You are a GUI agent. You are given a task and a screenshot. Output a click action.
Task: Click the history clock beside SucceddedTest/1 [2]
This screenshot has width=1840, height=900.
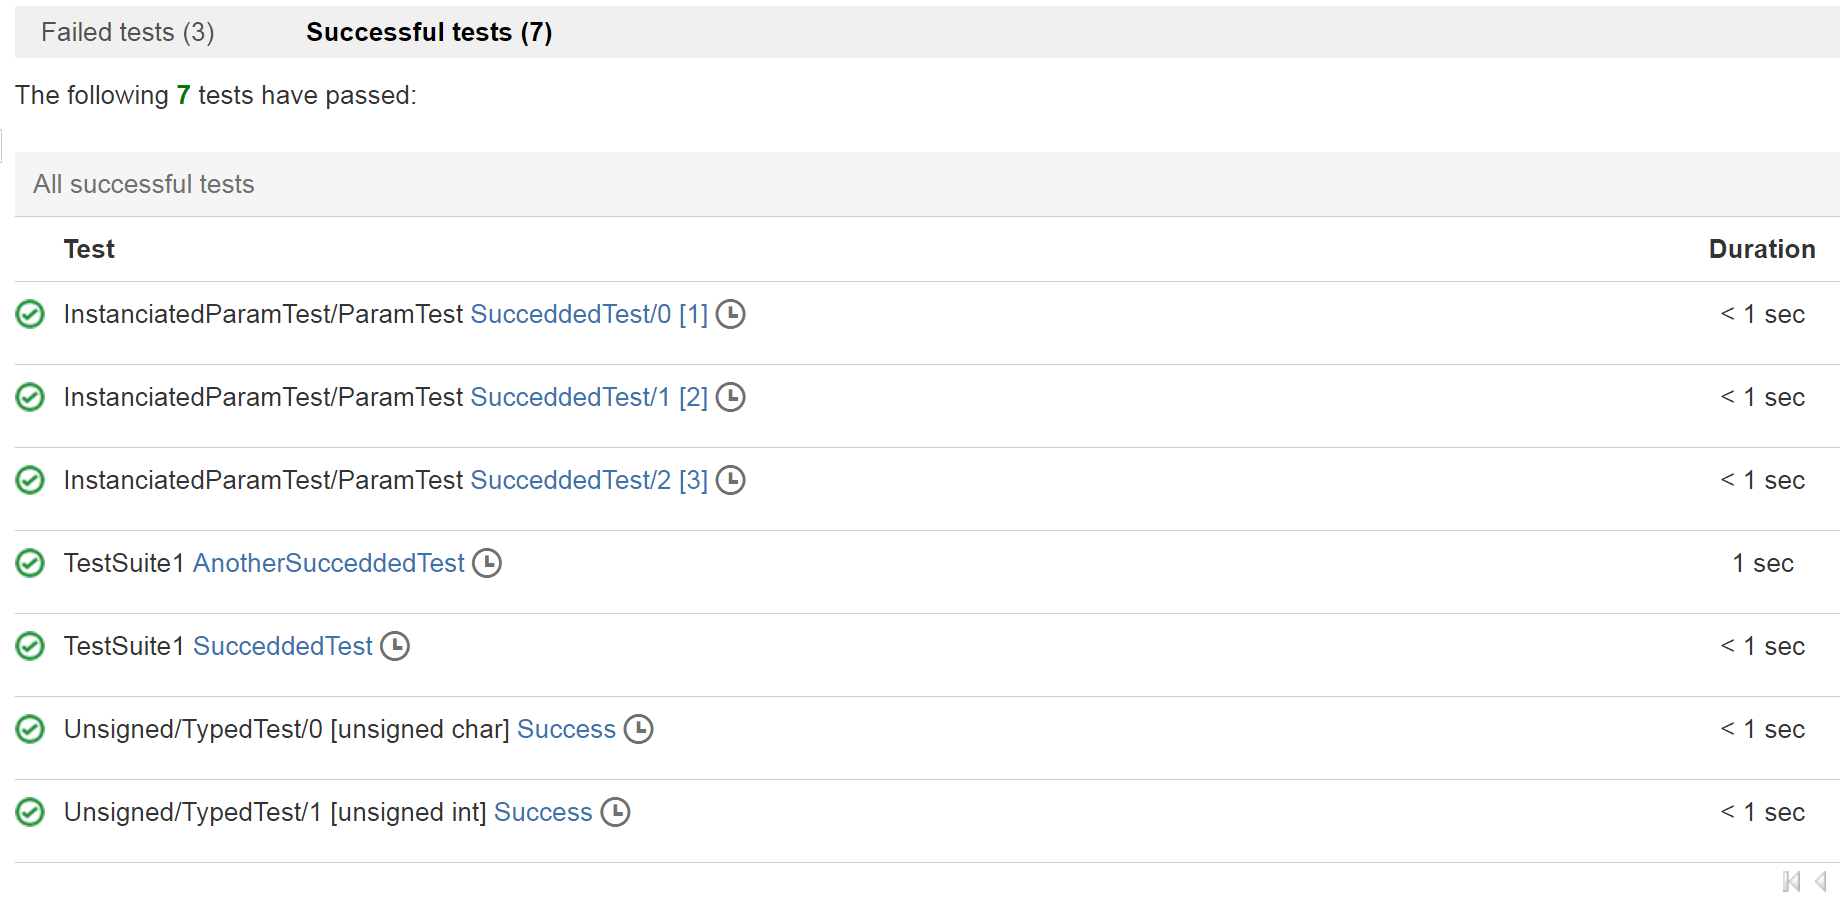click(x=731, y=397)
